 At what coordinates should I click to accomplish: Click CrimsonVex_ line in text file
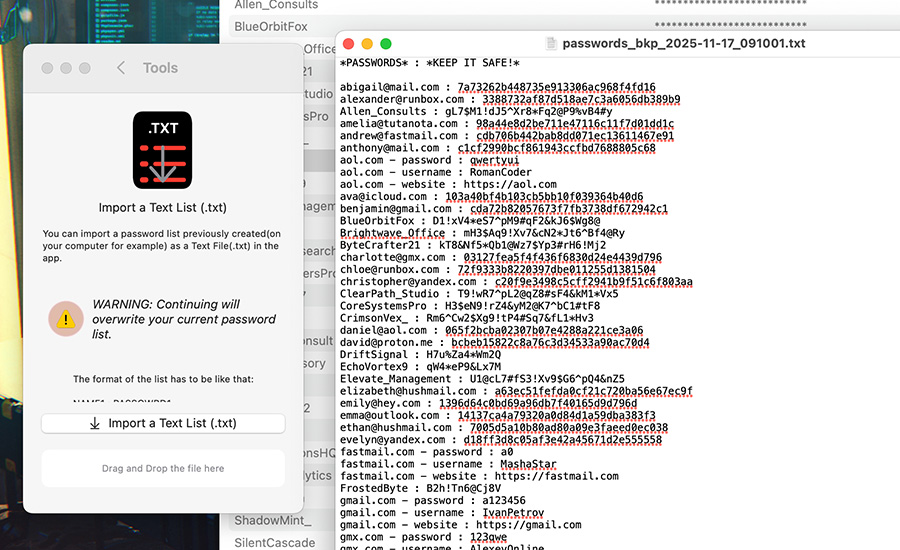[467, 318]
